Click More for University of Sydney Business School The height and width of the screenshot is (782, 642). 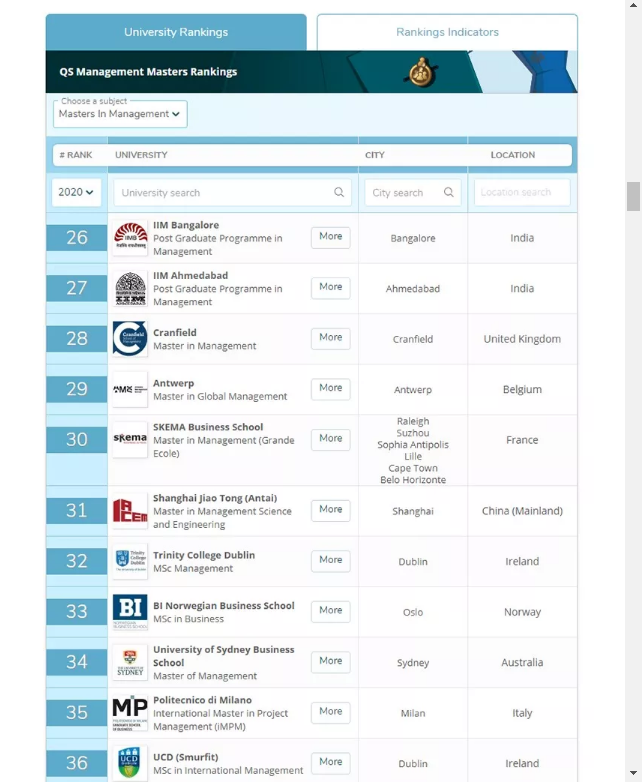coord(331,661)
